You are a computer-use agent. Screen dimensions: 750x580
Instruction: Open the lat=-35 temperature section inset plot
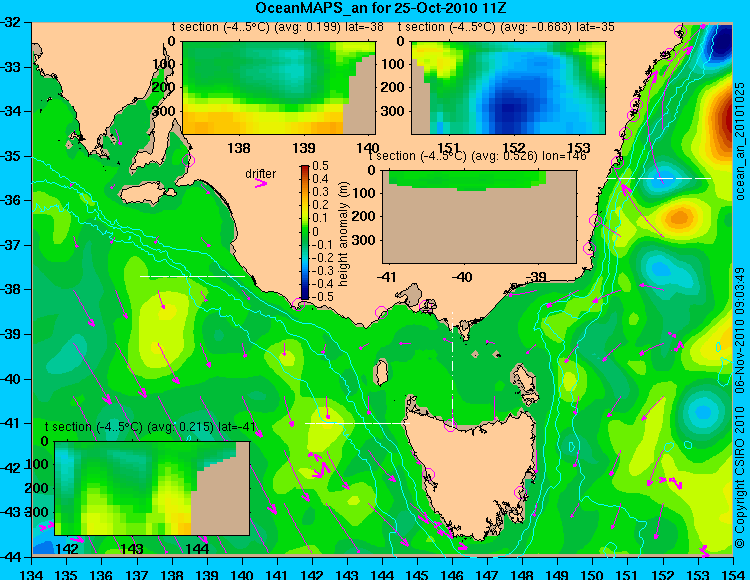pyautogui.click(x=508, y=88)
